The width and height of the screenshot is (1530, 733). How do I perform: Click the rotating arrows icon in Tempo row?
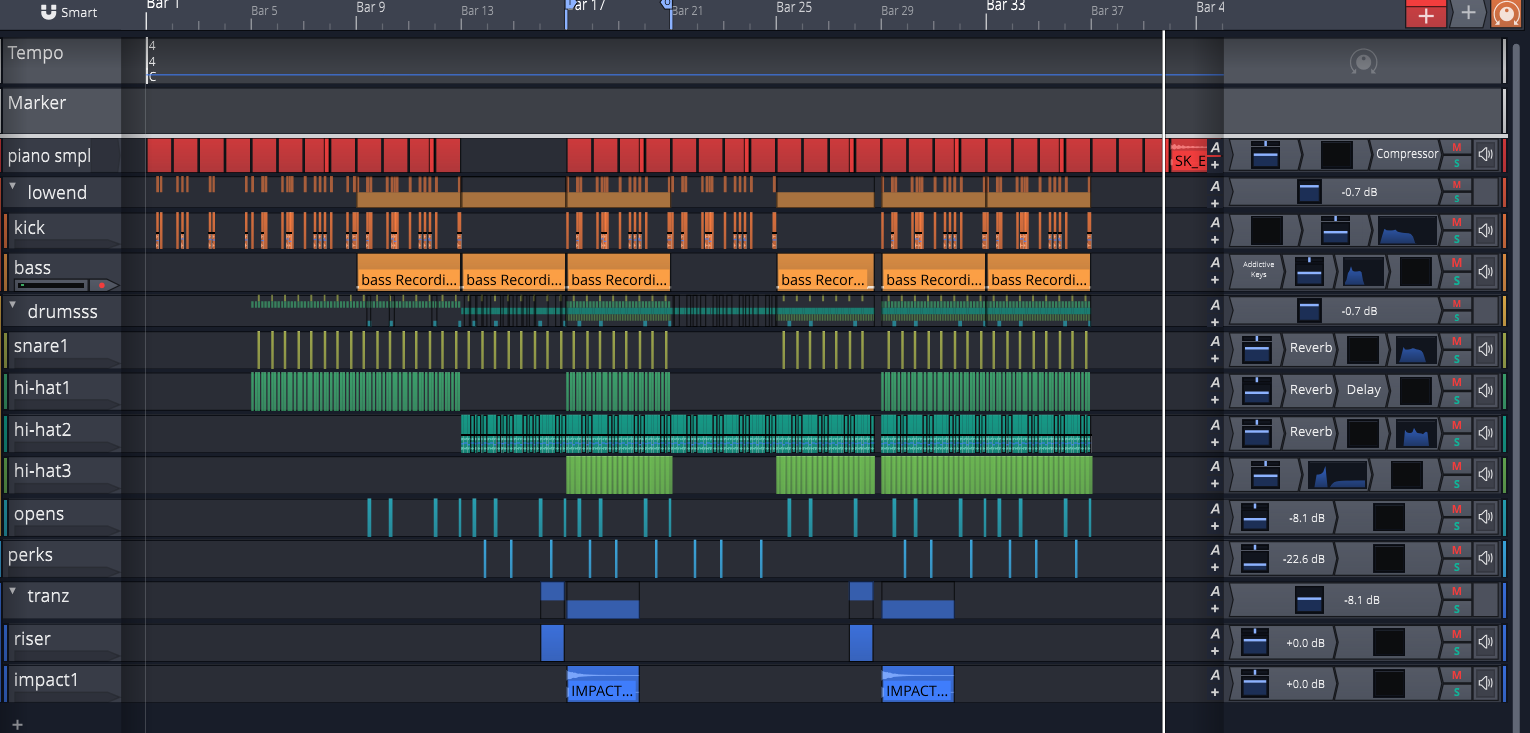[1362, 63]
